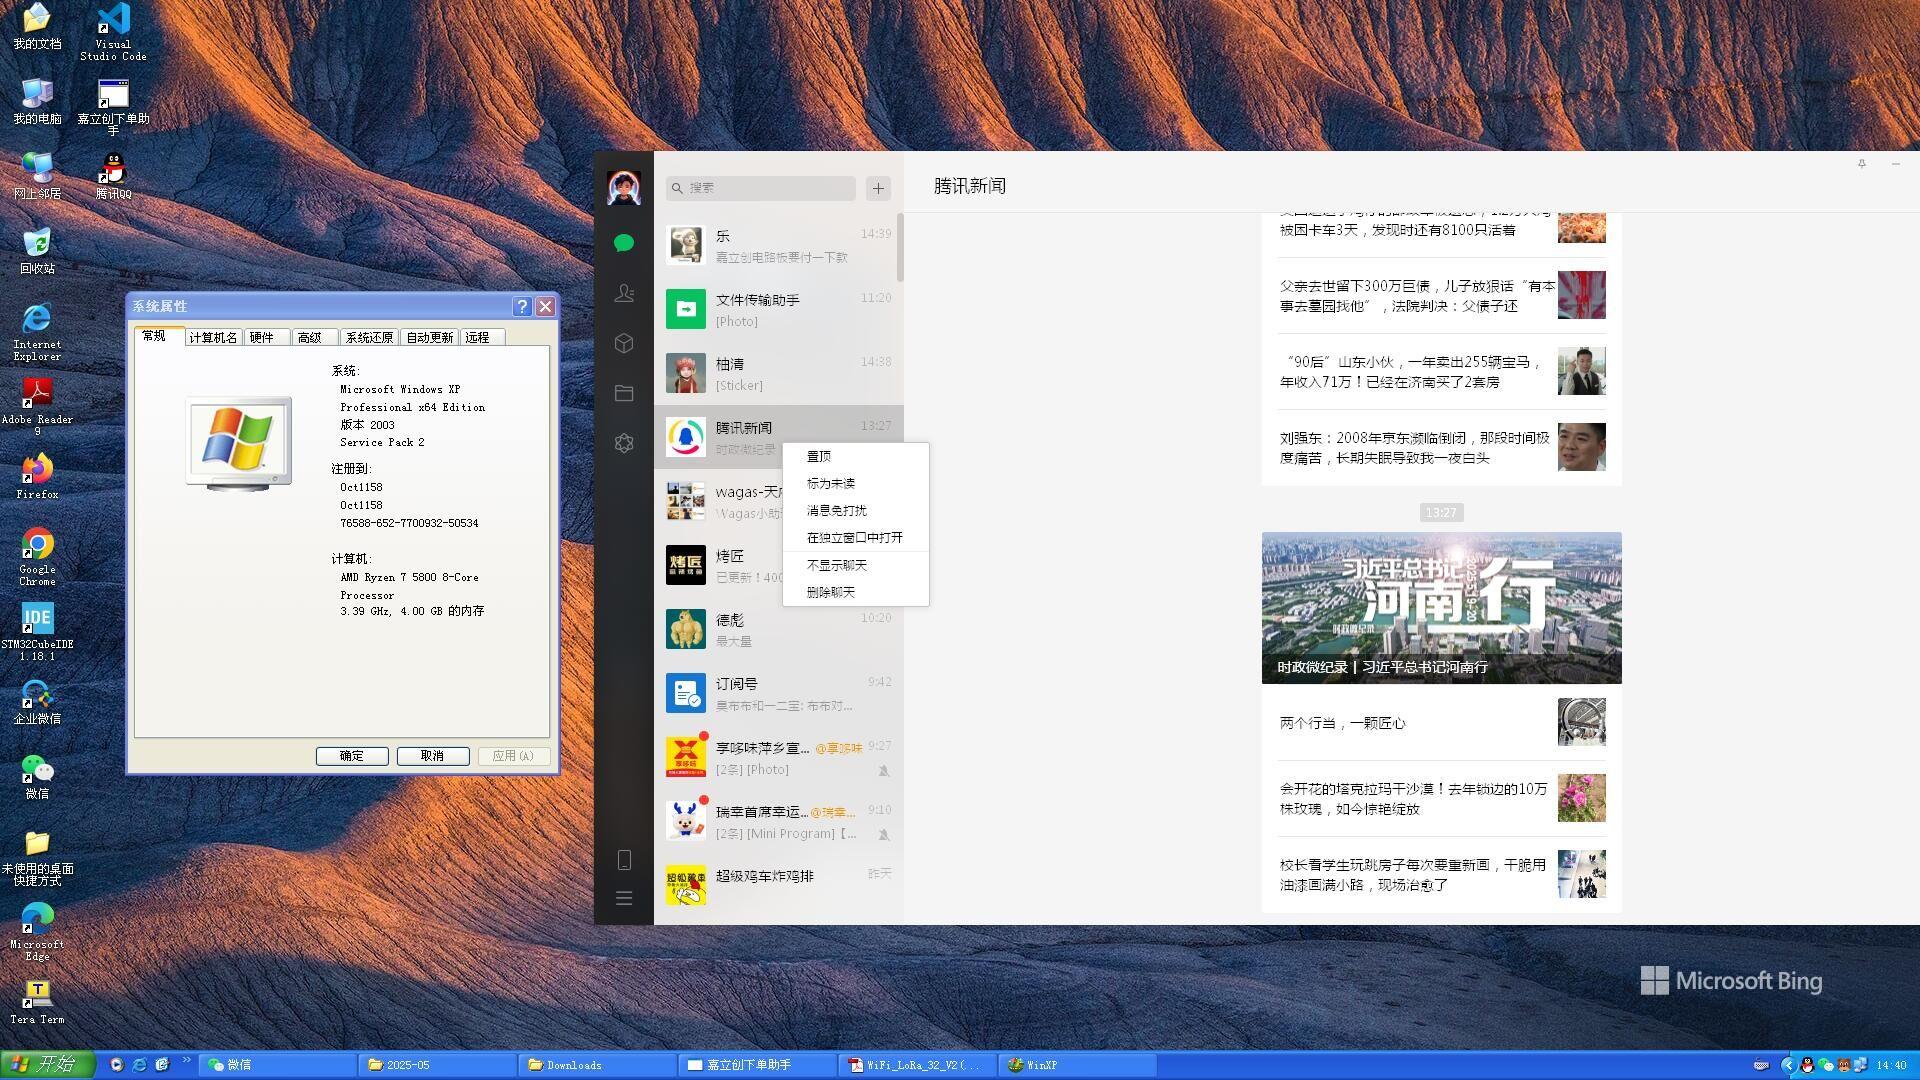The image size is (1920, 1080).
Task: Pin WeChat window on top
Action: pos(1862,163)
